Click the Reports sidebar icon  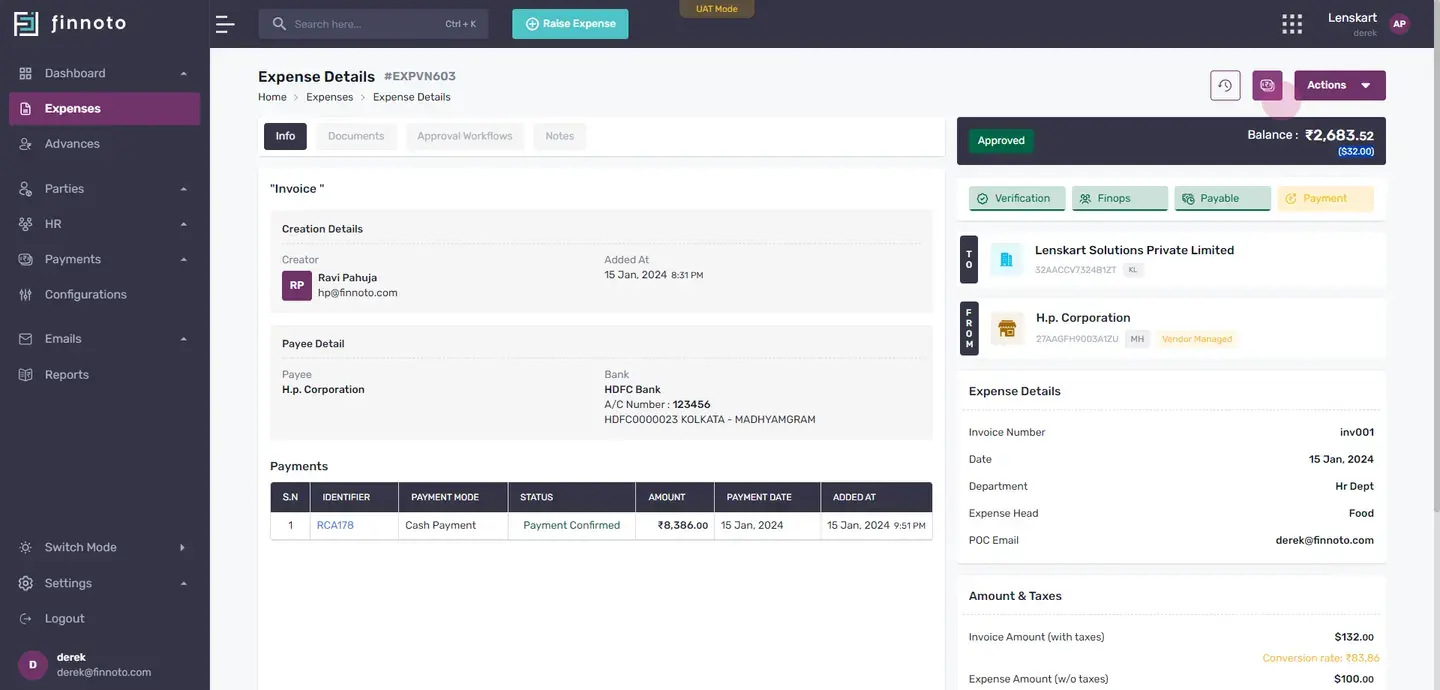pos(26,375)
